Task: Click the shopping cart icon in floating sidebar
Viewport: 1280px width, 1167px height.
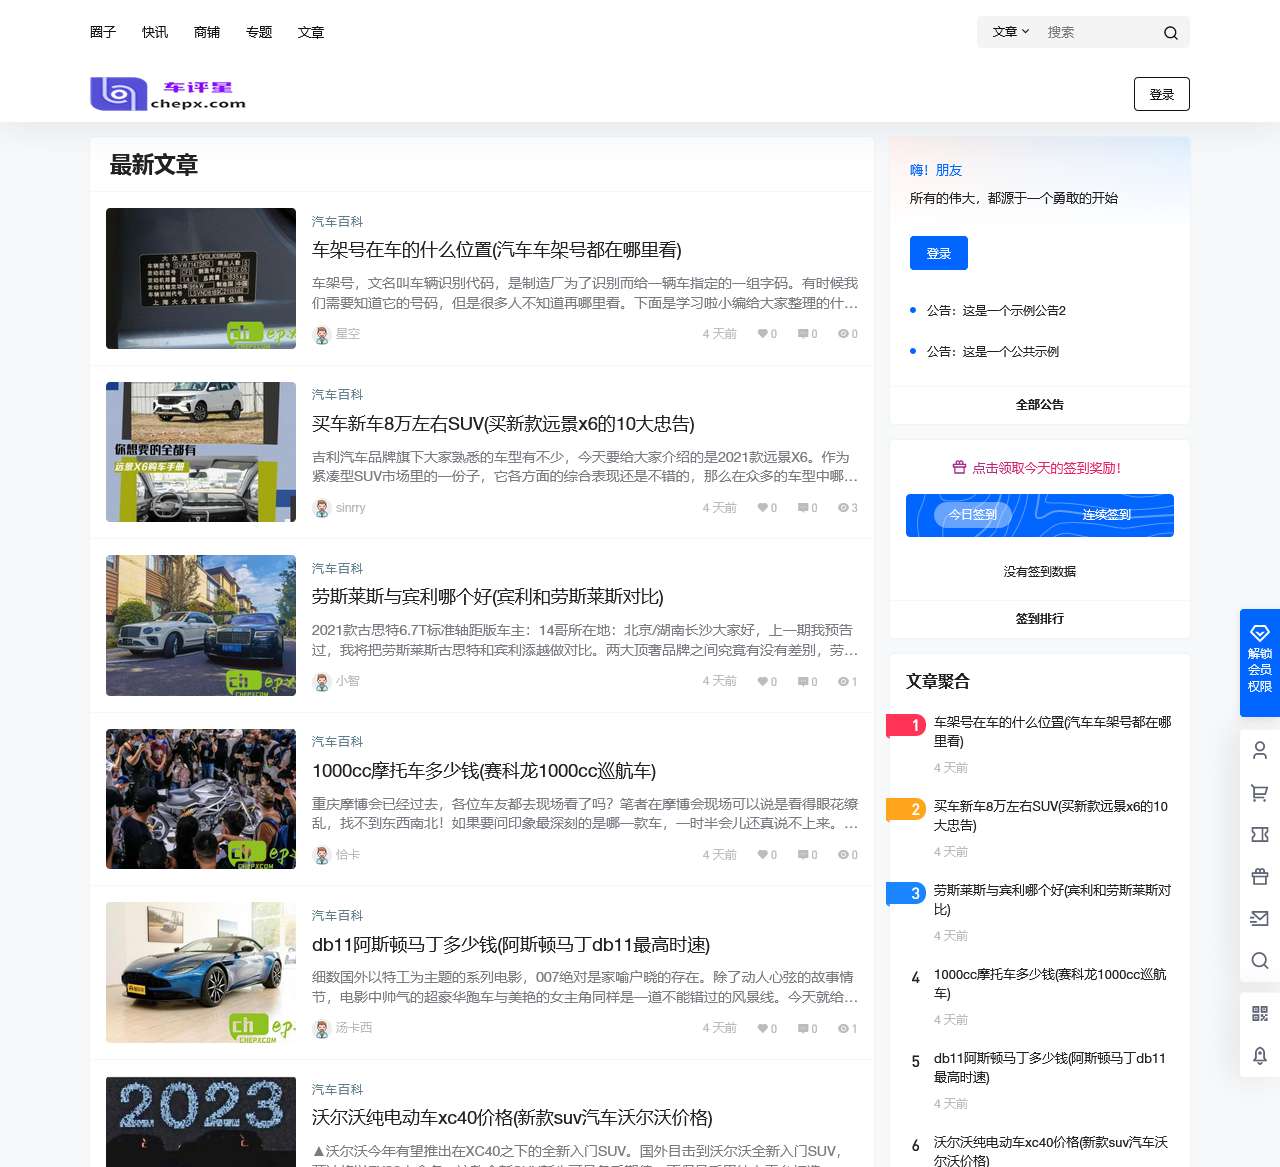Action: pos(1260,793)
